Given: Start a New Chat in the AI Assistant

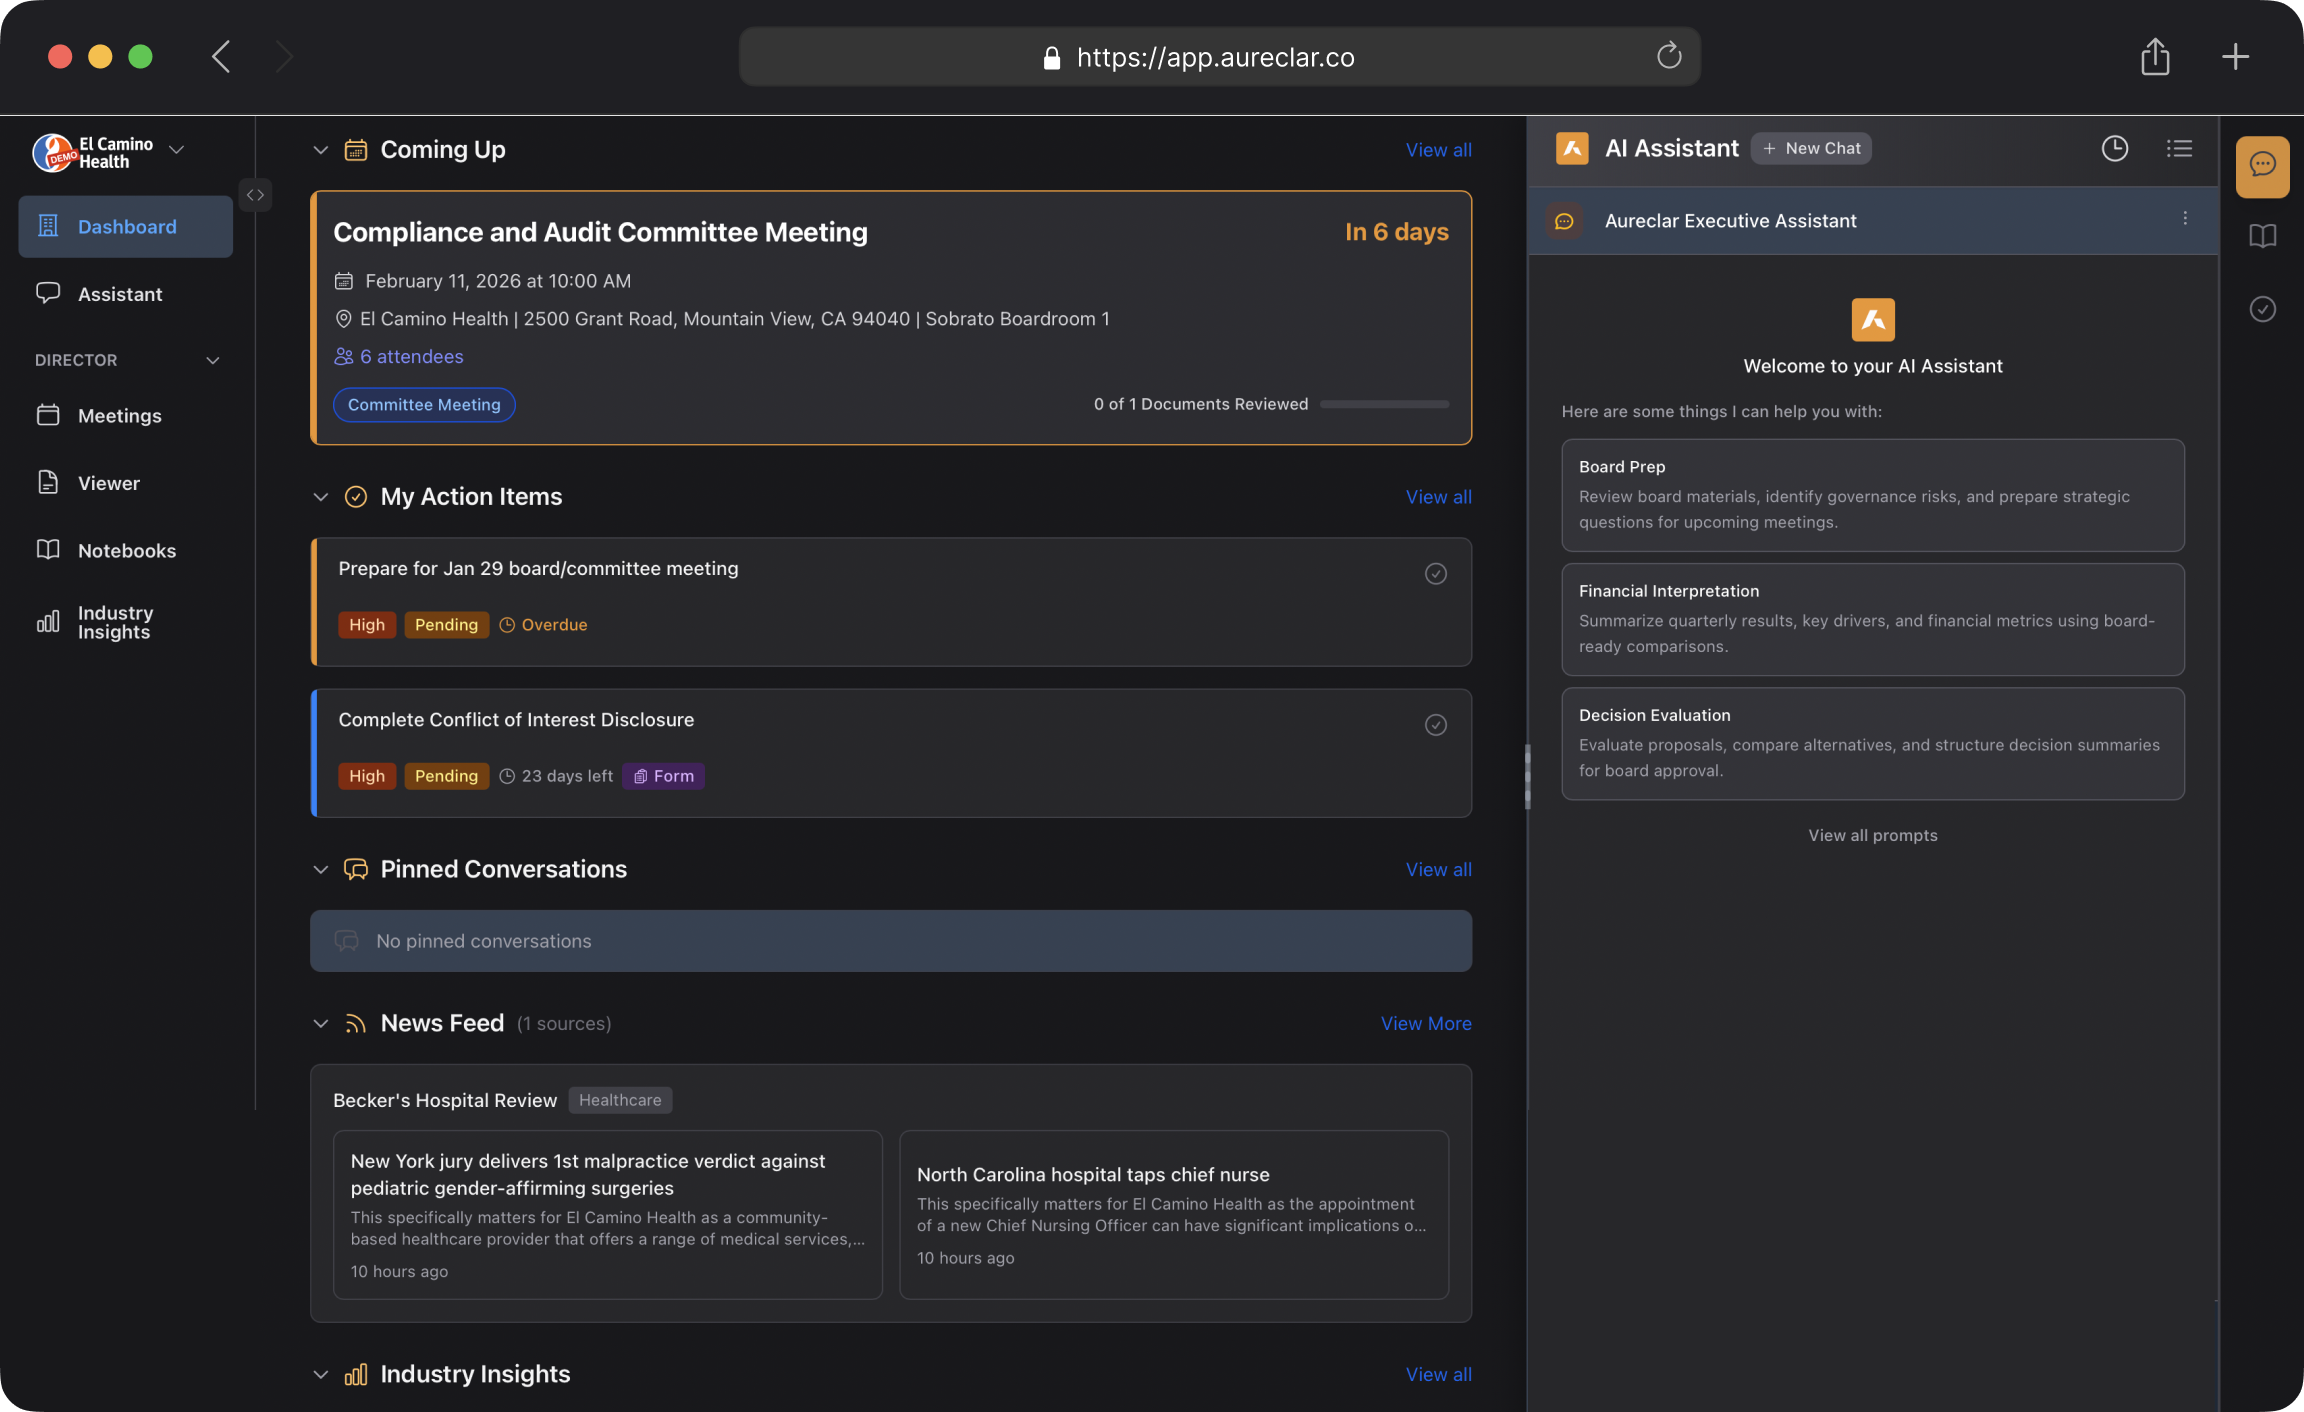Looking at the screenshot, I should coord(1811,148).
